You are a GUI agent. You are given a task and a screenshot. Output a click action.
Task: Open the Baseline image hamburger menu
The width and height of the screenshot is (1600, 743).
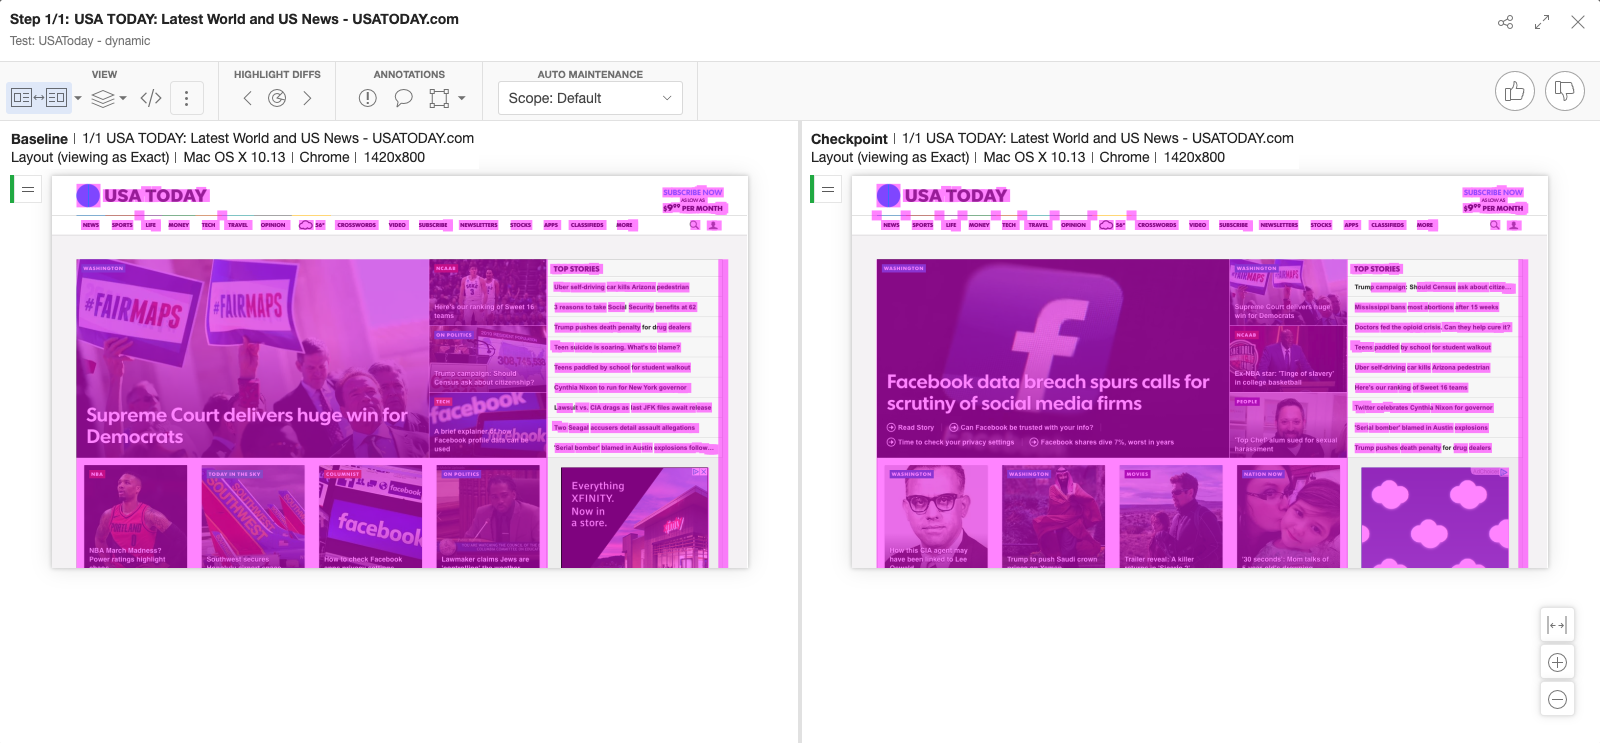(x=28, y=189)
